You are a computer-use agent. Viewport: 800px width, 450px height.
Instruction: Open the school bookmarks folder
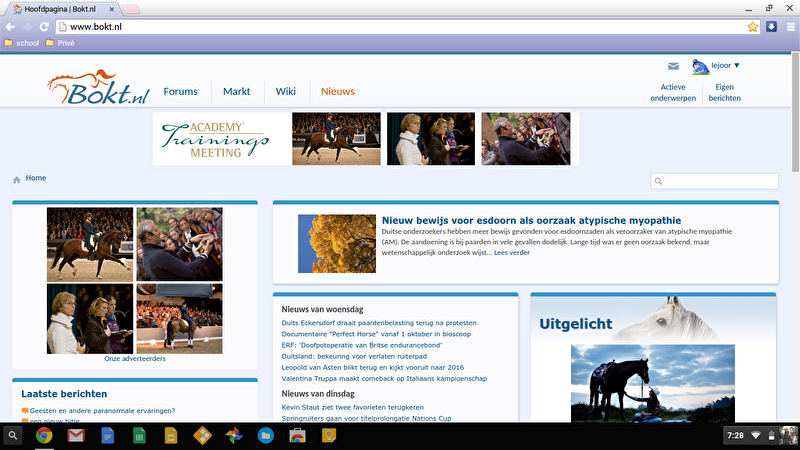21,43
